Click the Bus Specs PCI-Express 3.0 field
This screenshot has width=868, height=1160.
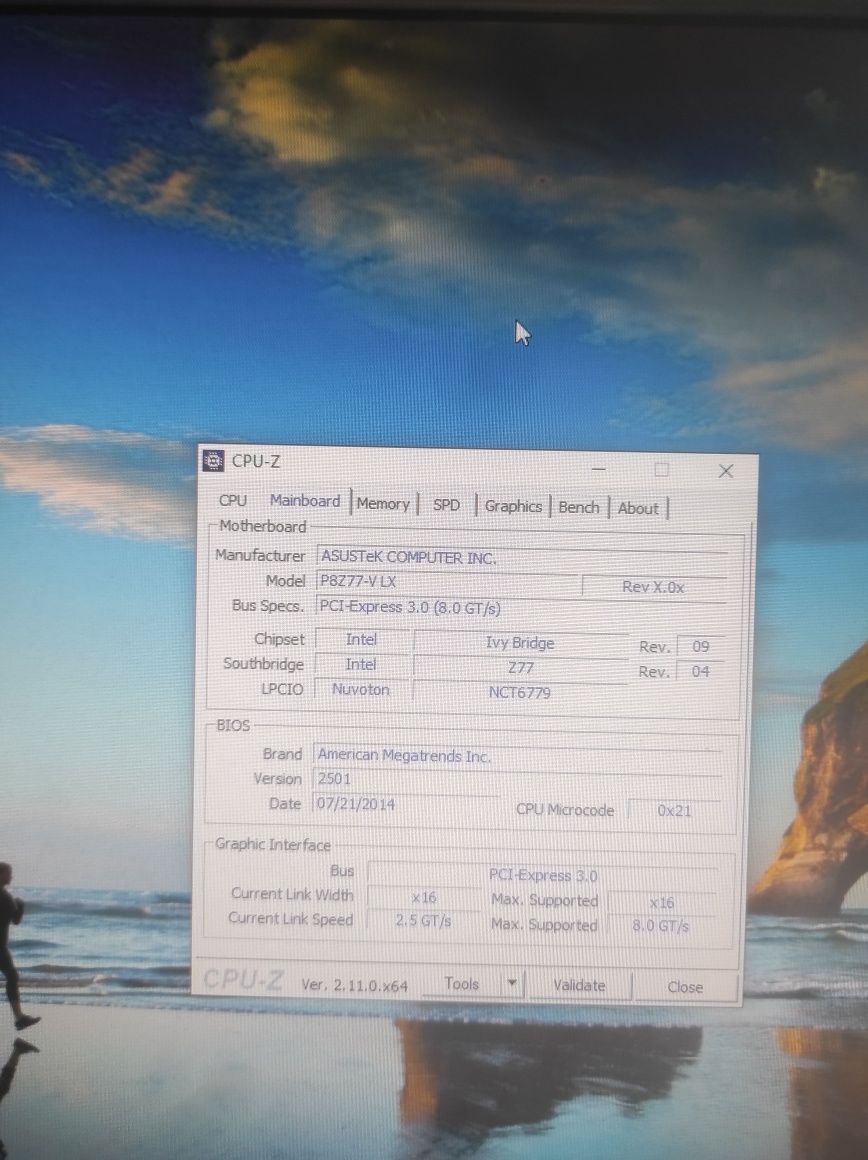(520, 608)
